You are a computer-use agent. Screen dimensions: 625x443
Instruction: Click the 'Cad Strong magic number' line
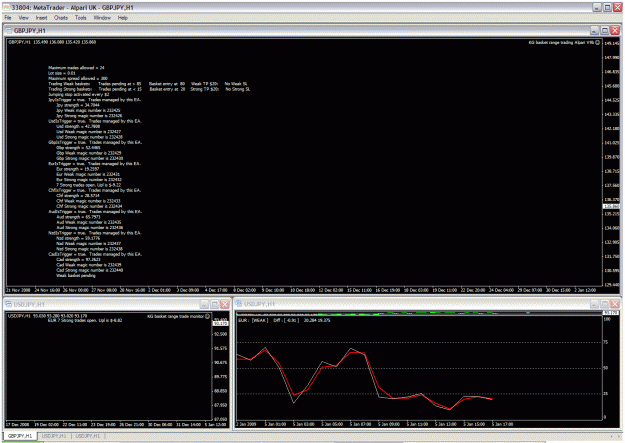89,270
